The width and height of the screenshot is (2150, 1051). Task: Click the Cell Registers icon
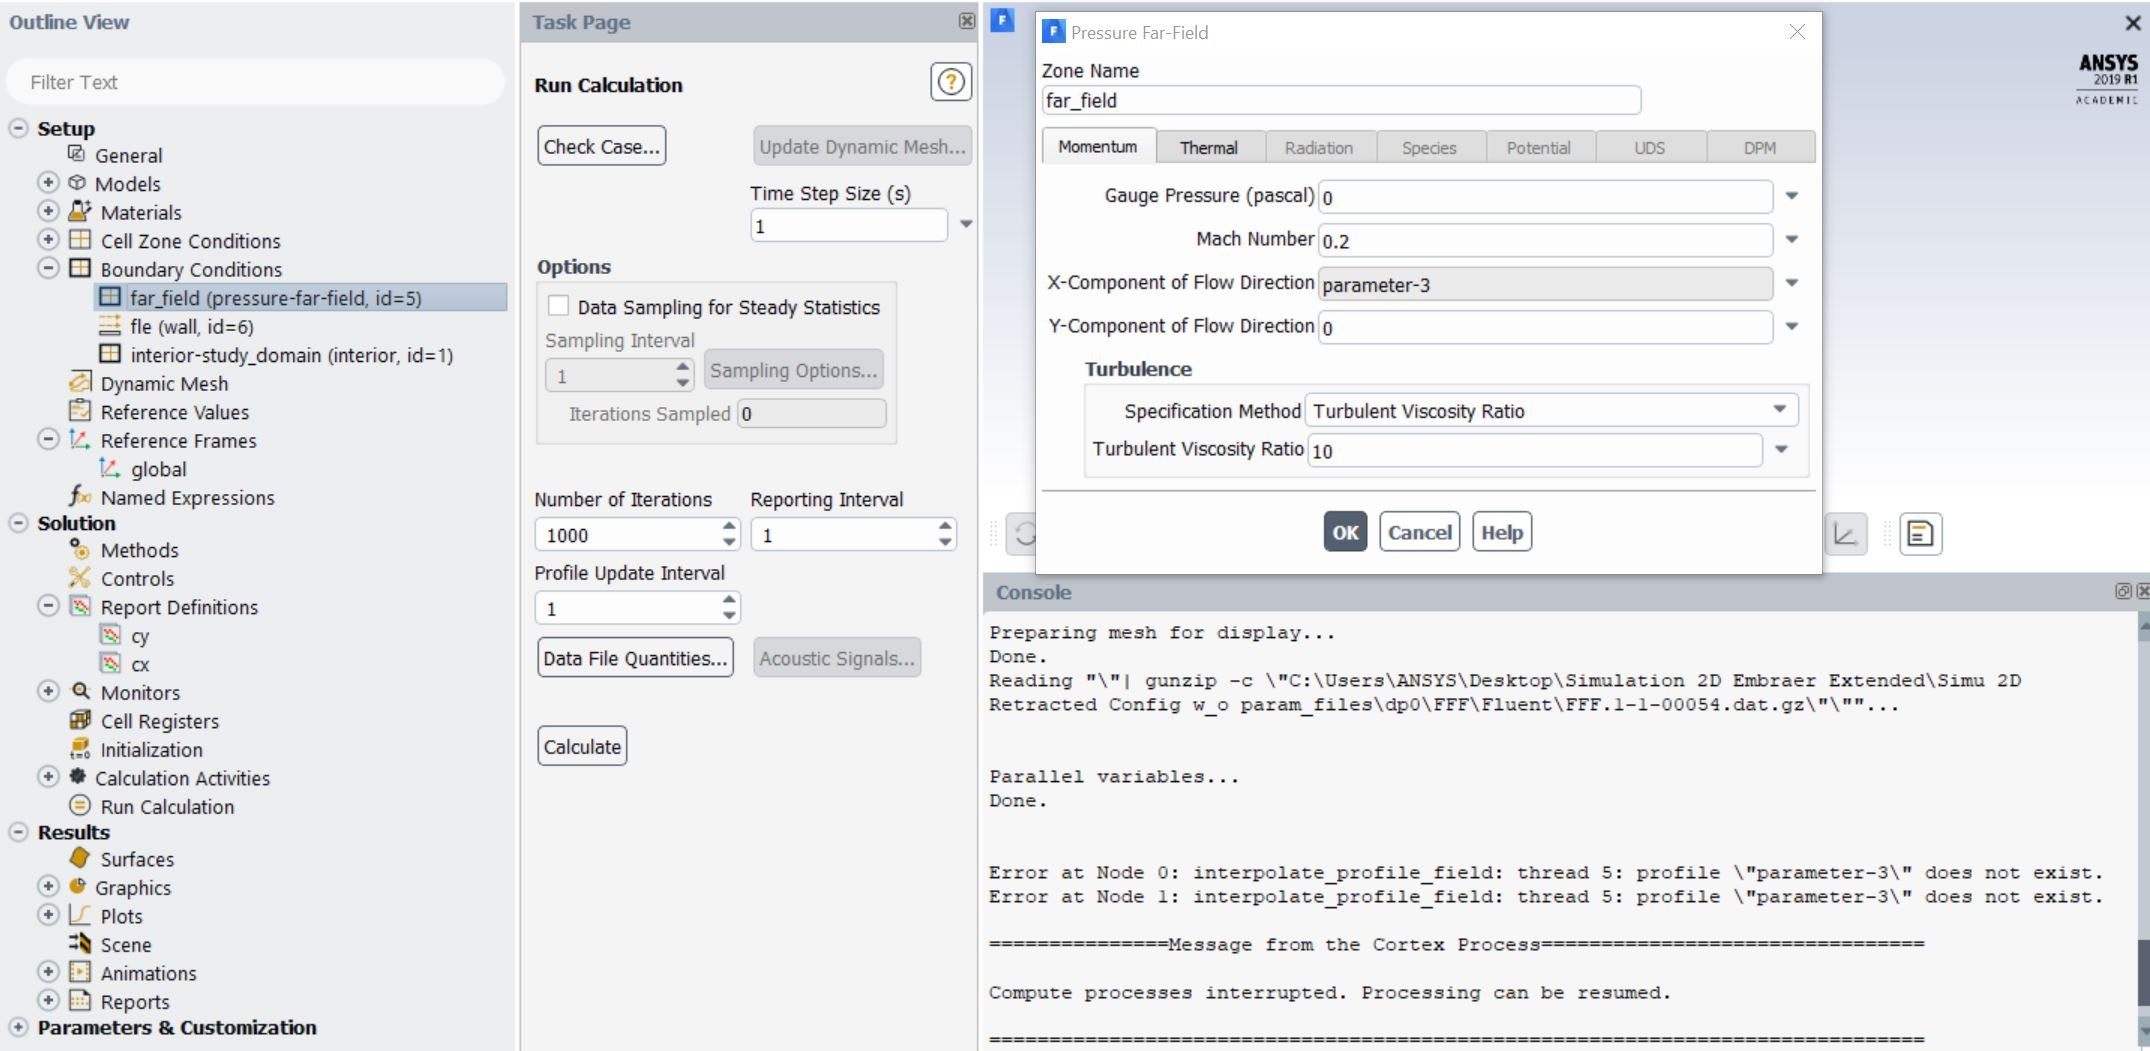pos(79,721)
